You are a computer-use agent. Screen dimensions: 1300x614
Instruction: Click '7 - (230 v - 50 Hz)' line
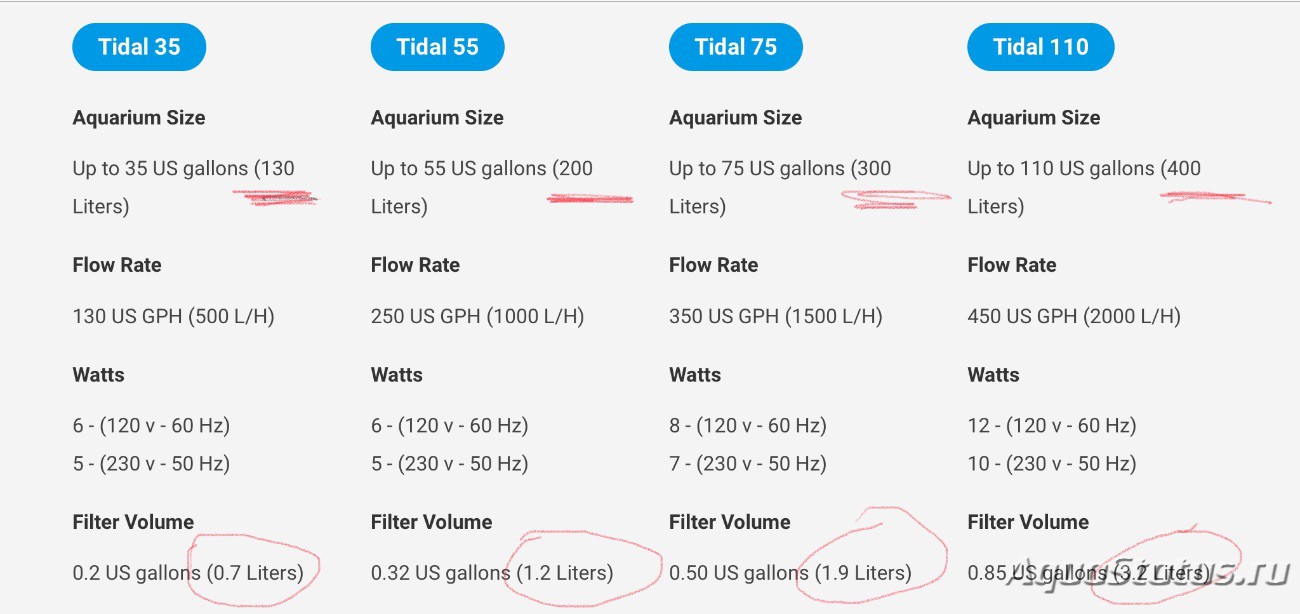pyautogui.click(x=748, y=464)
